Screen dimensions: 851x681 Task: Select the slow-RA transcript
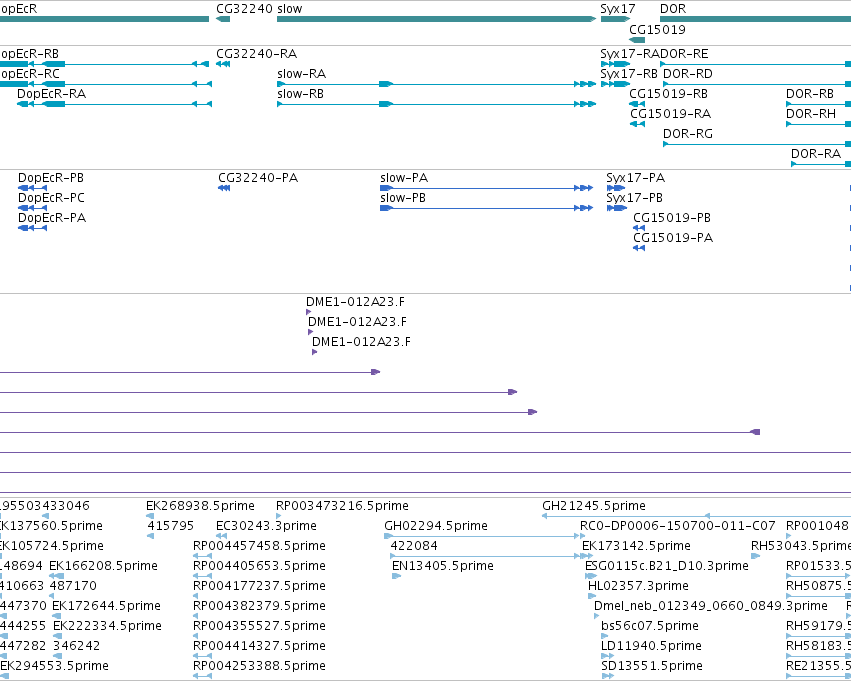[x=301, y=74]
